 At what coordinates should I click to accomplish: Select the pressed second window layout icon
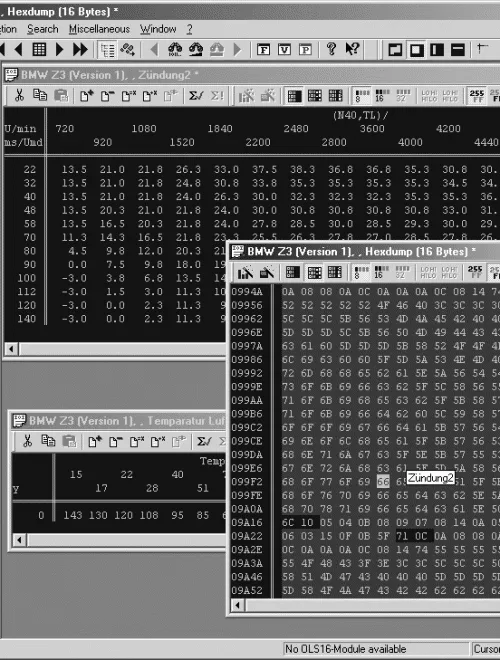coord(416,50)
